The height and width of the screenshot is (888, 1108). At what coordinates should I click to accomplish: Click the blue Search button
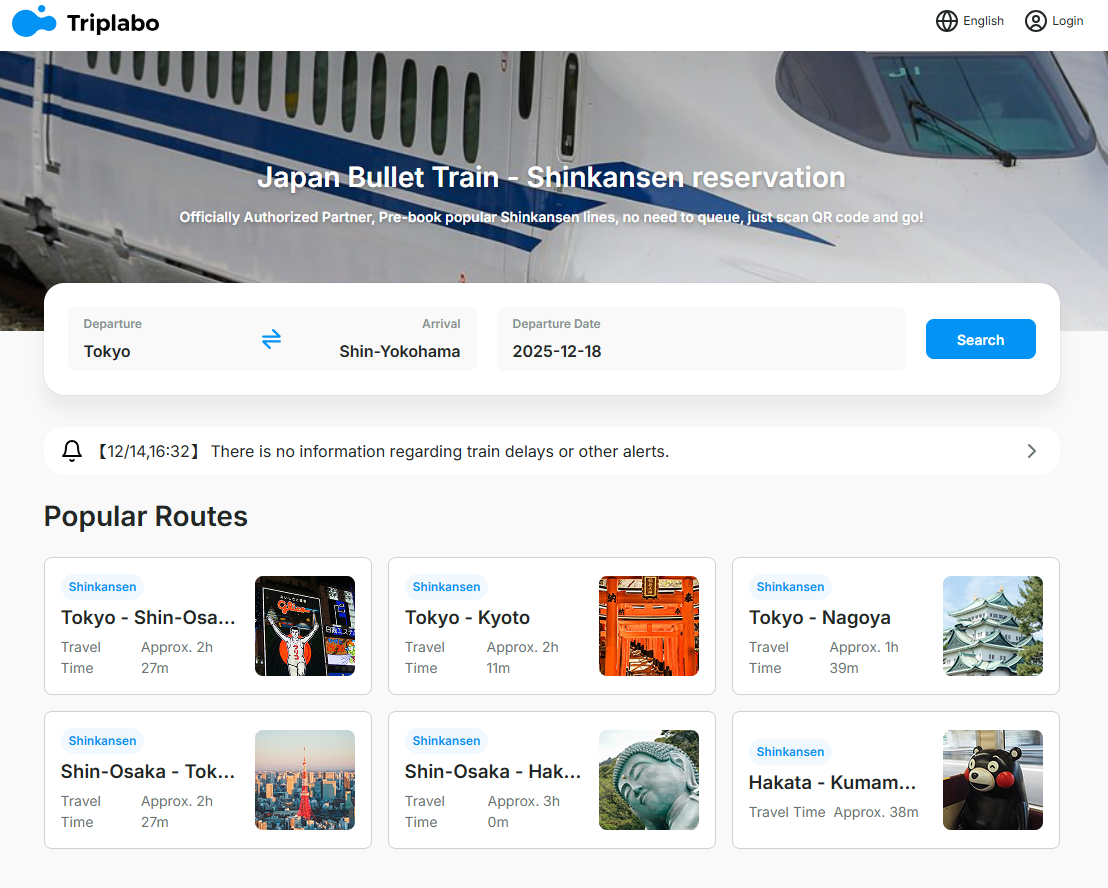click(980, 339)
